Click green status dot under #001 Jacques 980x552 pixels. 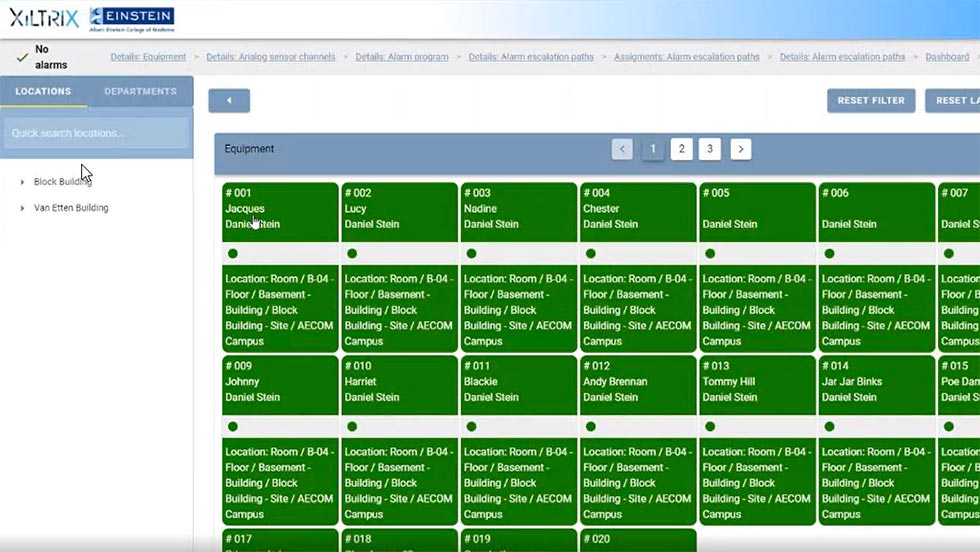pos(233,254)
